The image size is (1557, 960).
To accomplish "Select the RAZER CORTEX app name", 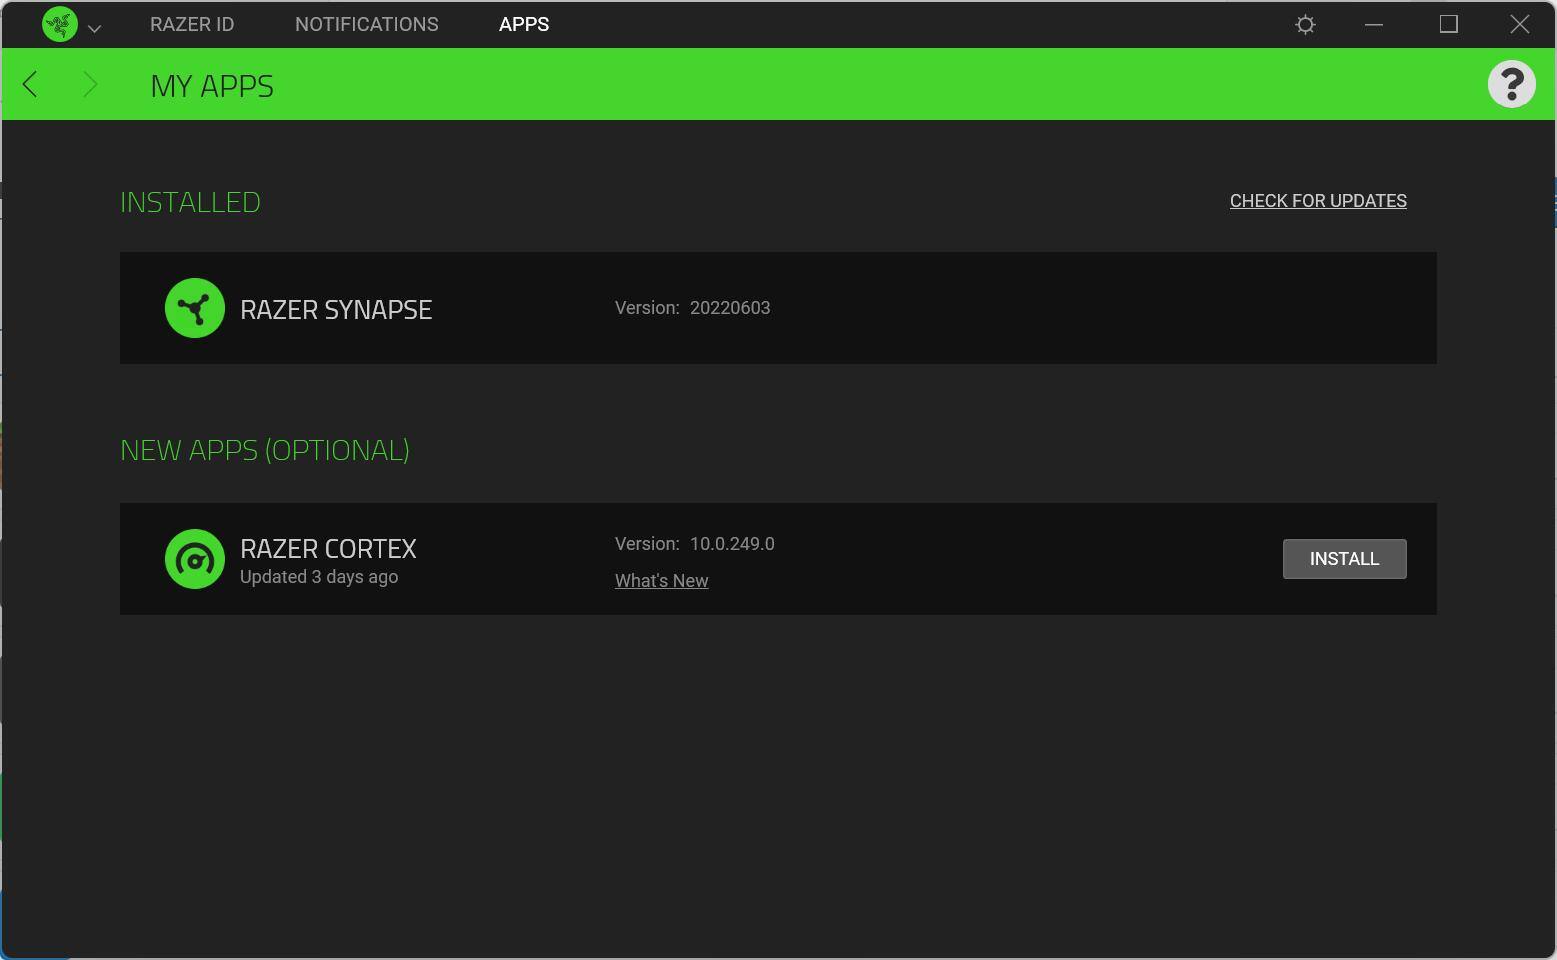I will [328, 549].
